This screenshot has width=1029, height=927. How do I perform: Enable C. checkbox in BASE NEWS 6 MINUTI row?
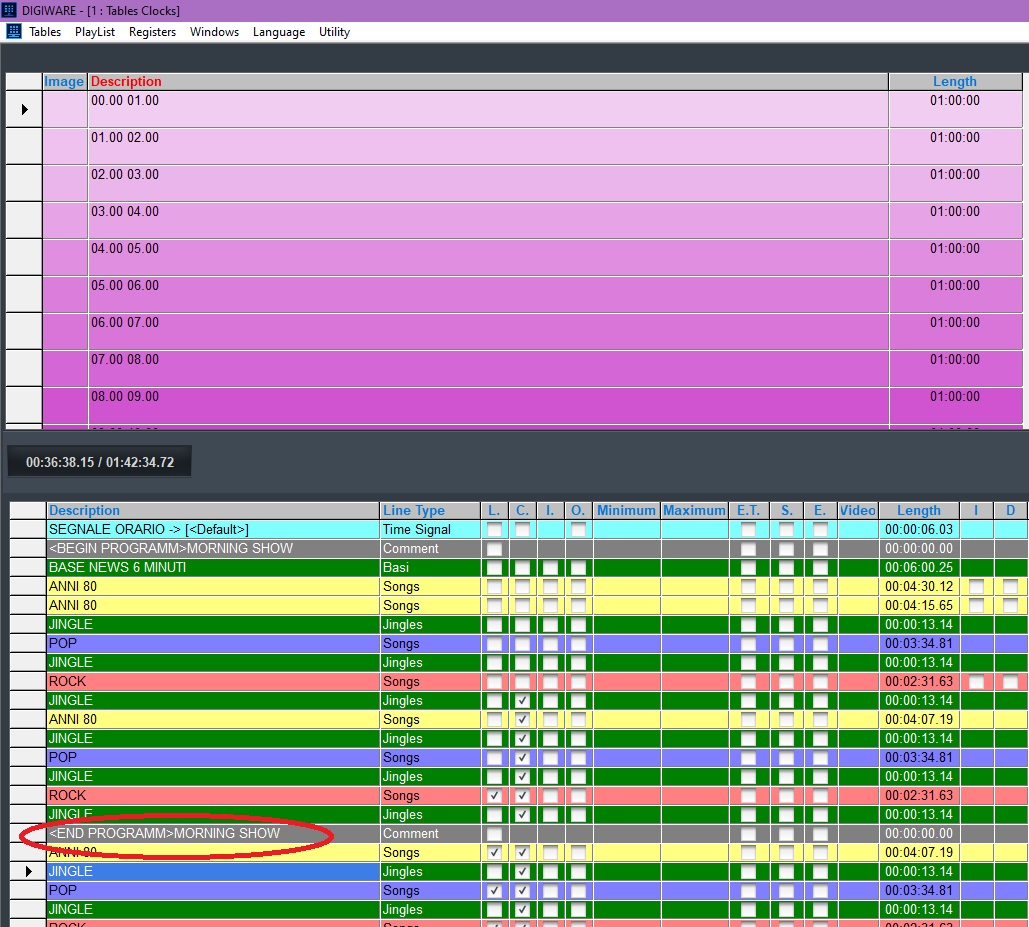pos(522,568)
